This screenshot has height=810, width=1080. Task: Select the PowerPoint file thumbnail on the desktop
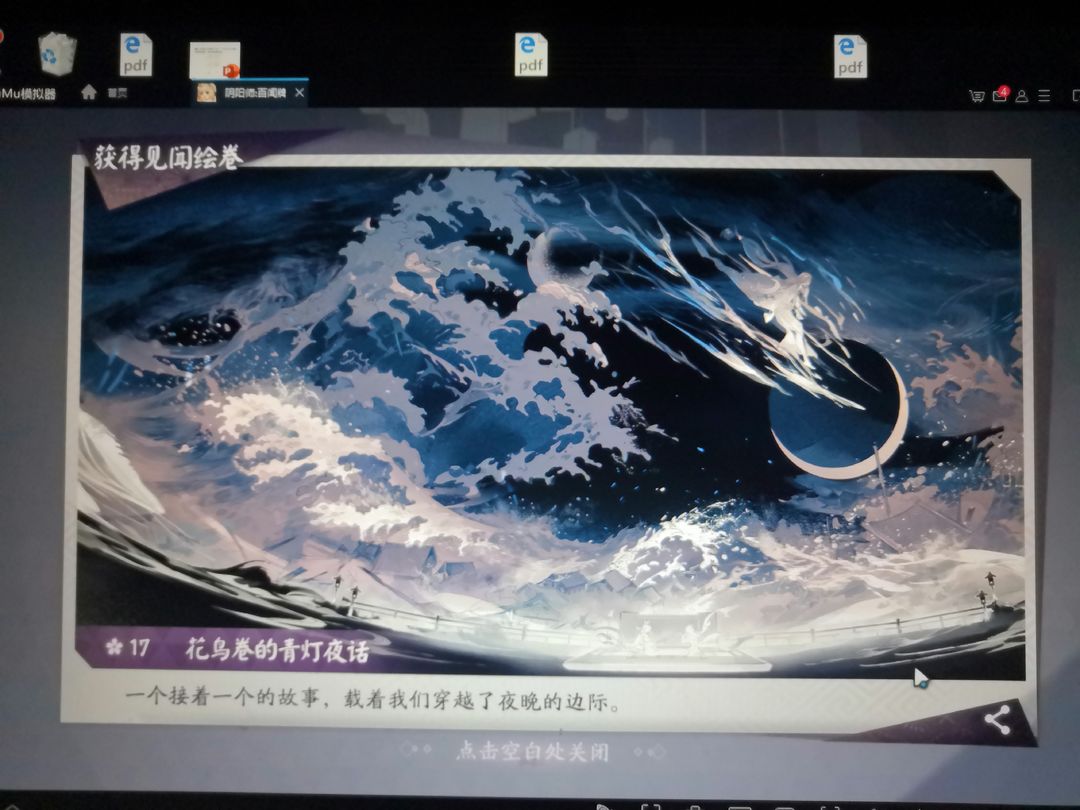pyautogui.click(x=215, y=61)
